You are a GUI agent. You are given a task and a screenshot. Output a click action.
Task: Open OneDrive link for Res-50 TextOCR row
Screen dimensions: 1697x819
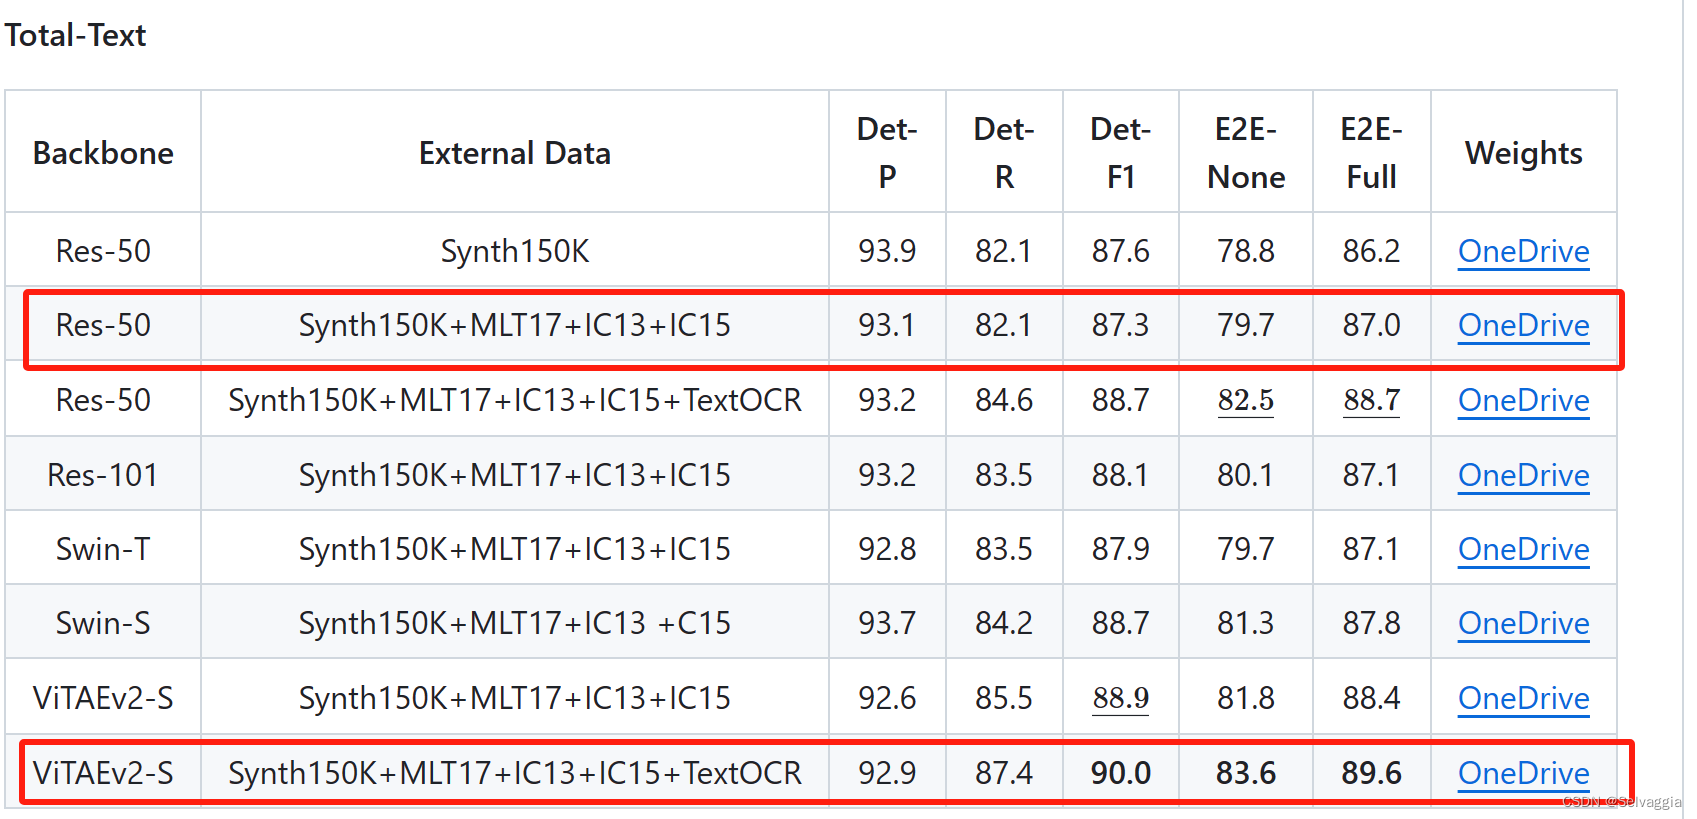[x=1523, y=400]
